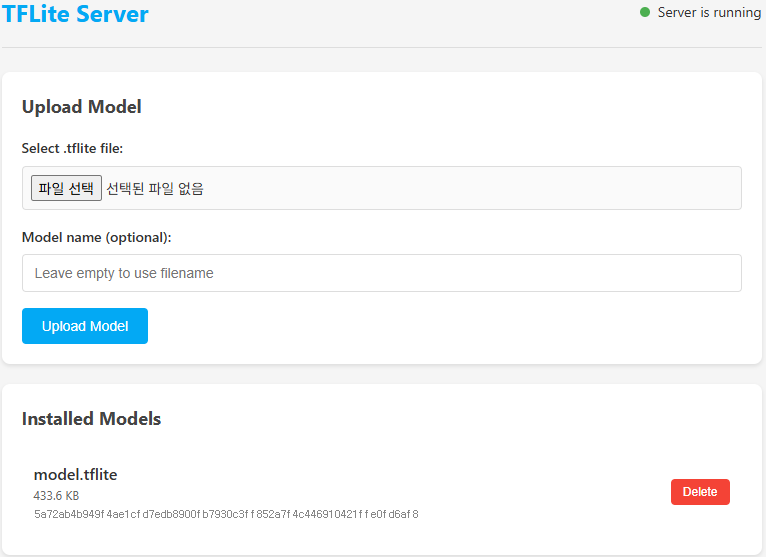Click the model hash string starting 5a72ab4b

click(226, 514)
